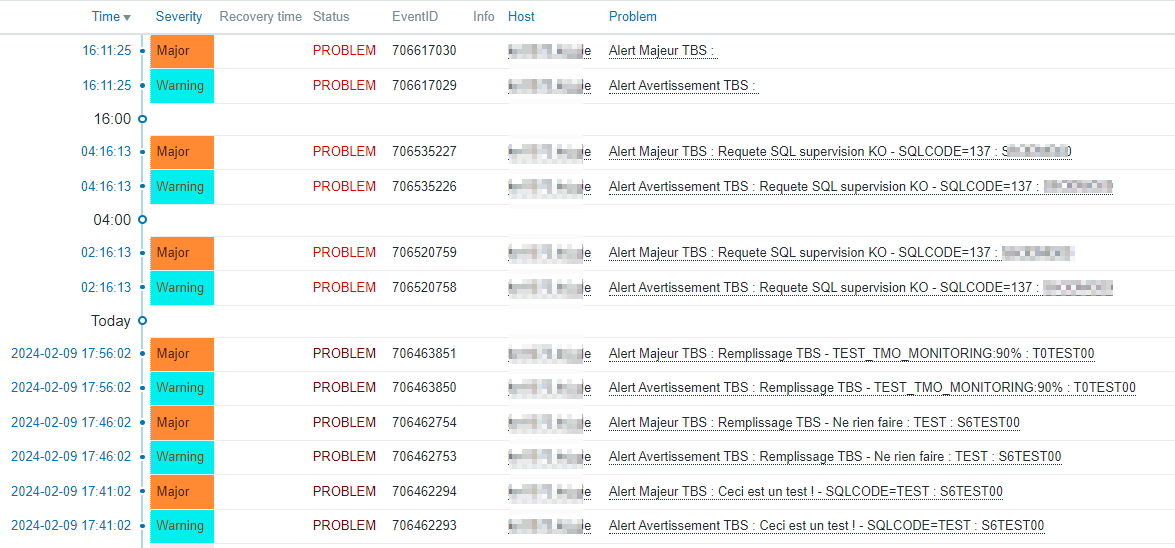Open the 2024-02-09 17:56:02 time link on Major row

tap(71, 354)
